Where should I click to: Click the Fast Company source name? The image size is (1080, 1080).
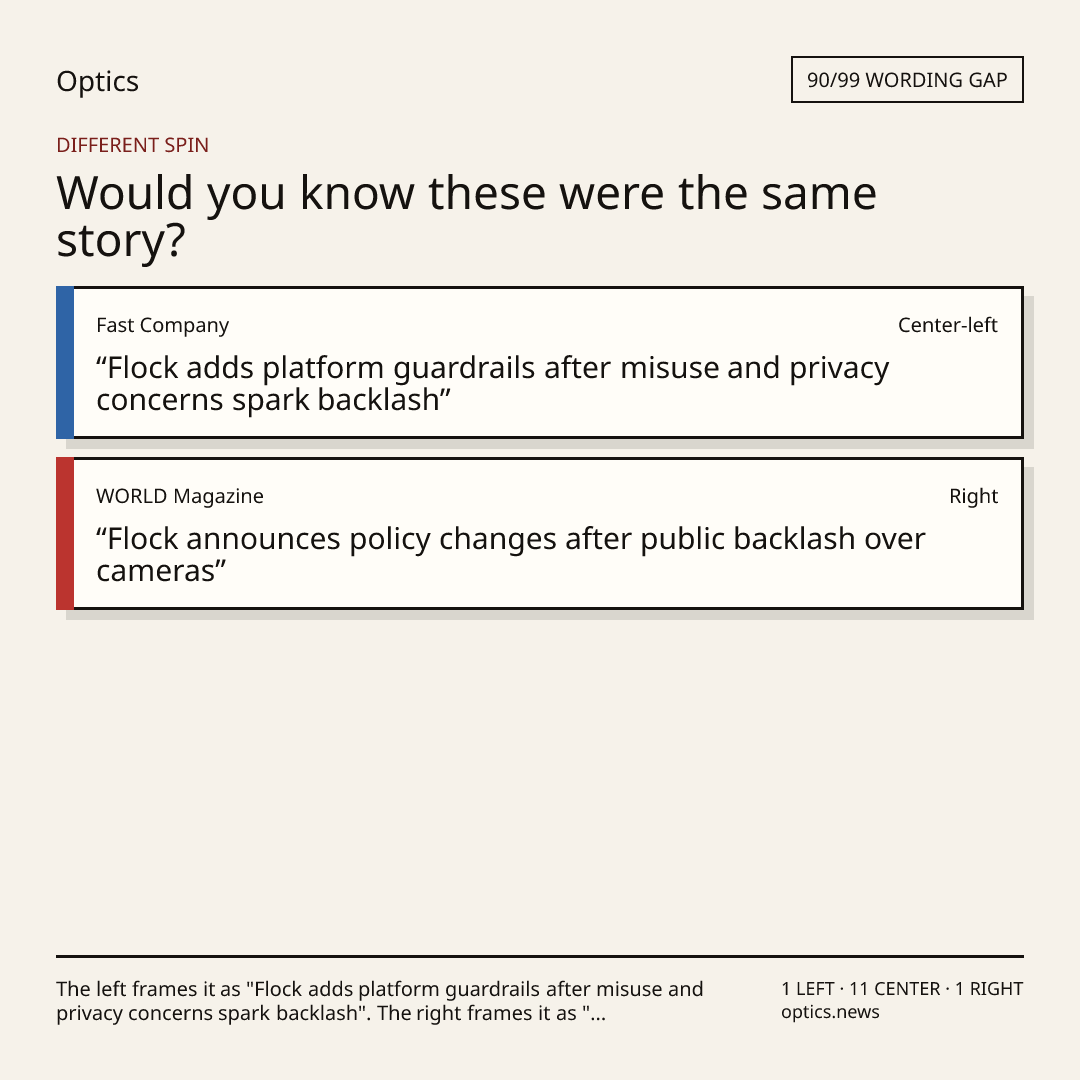pyautogui.click(x=163, y=325)
